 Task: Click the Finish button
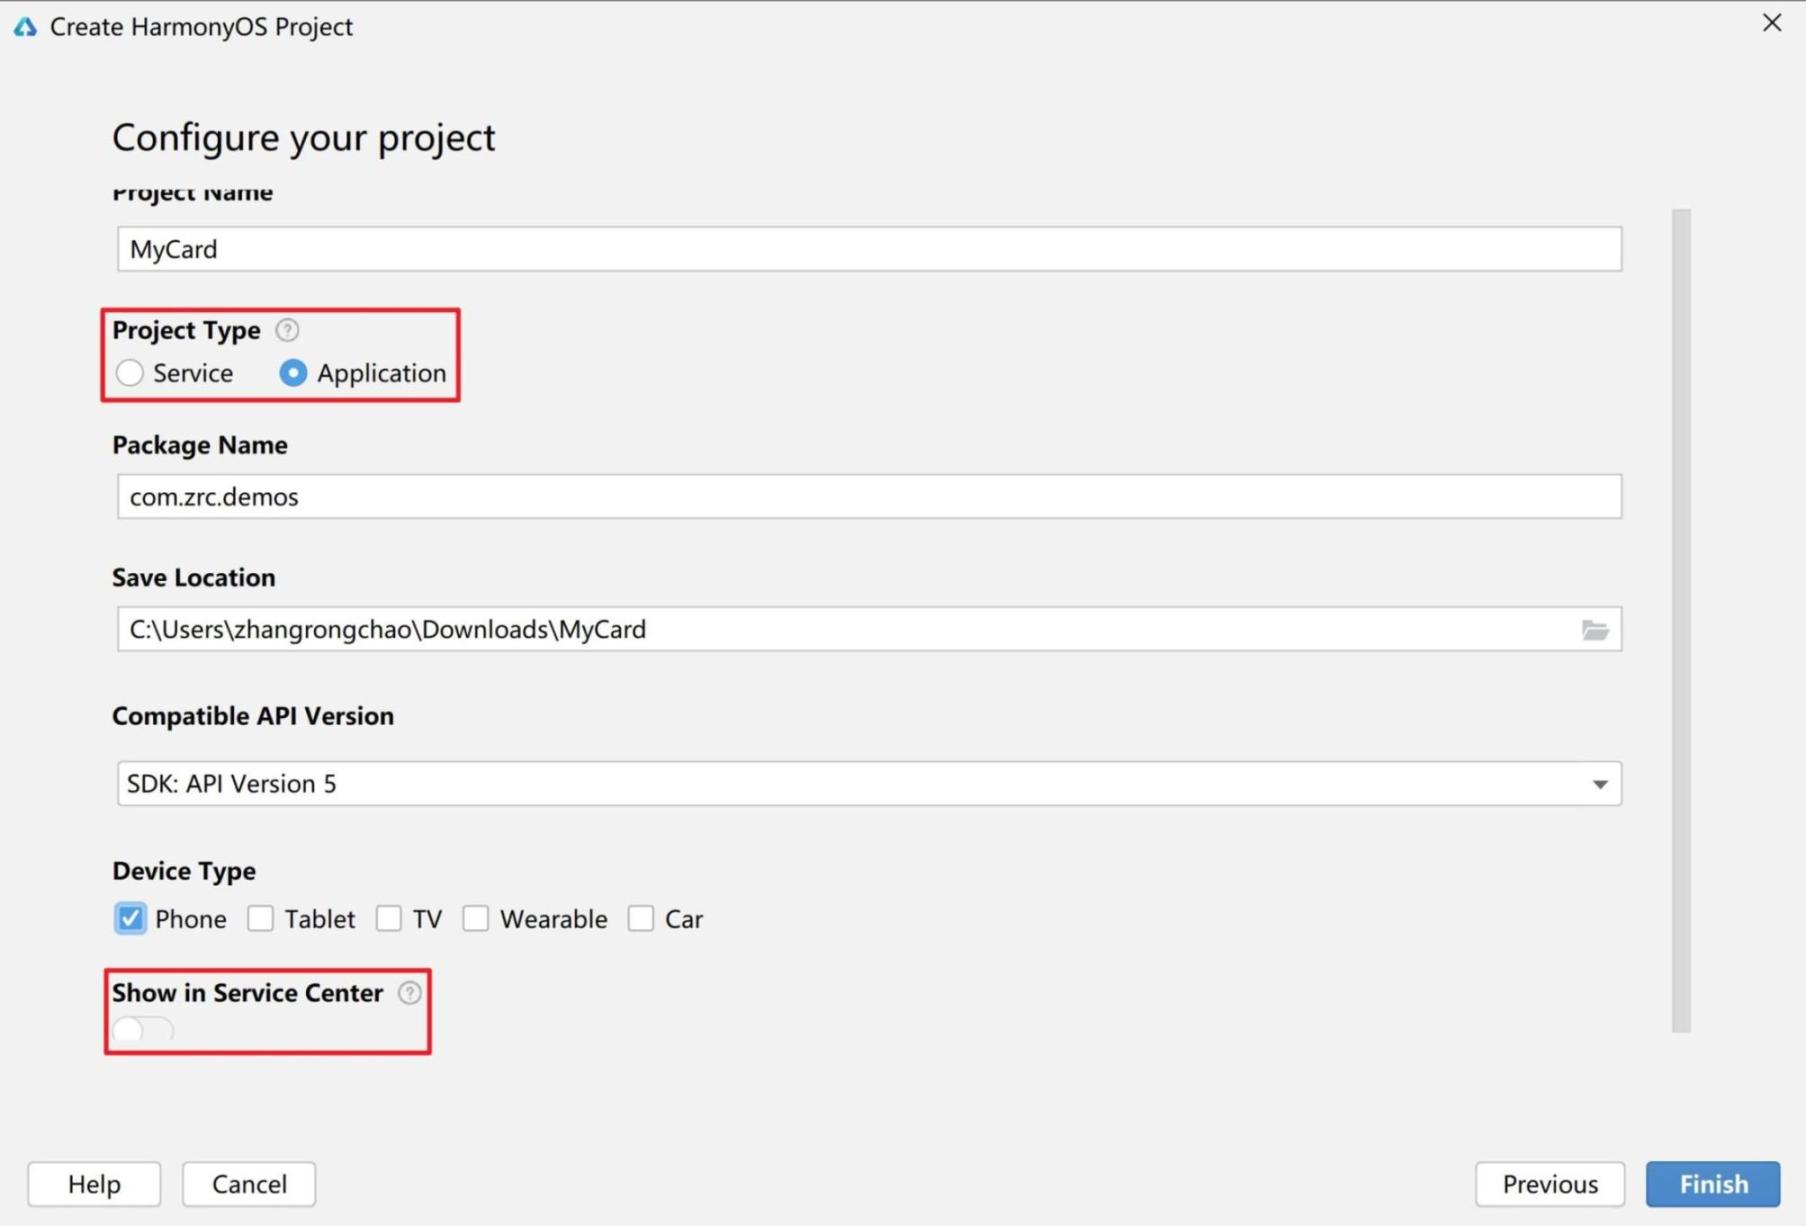tap(1712, 1184)
